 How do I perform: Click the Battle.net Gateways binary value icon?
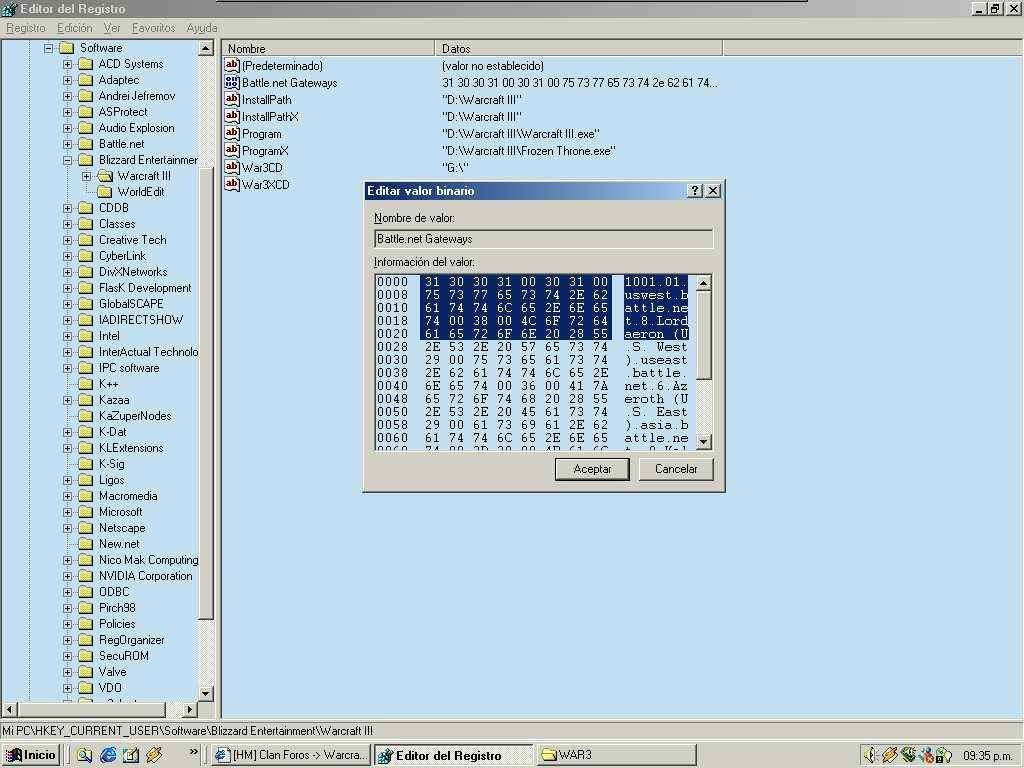[231, 83]
